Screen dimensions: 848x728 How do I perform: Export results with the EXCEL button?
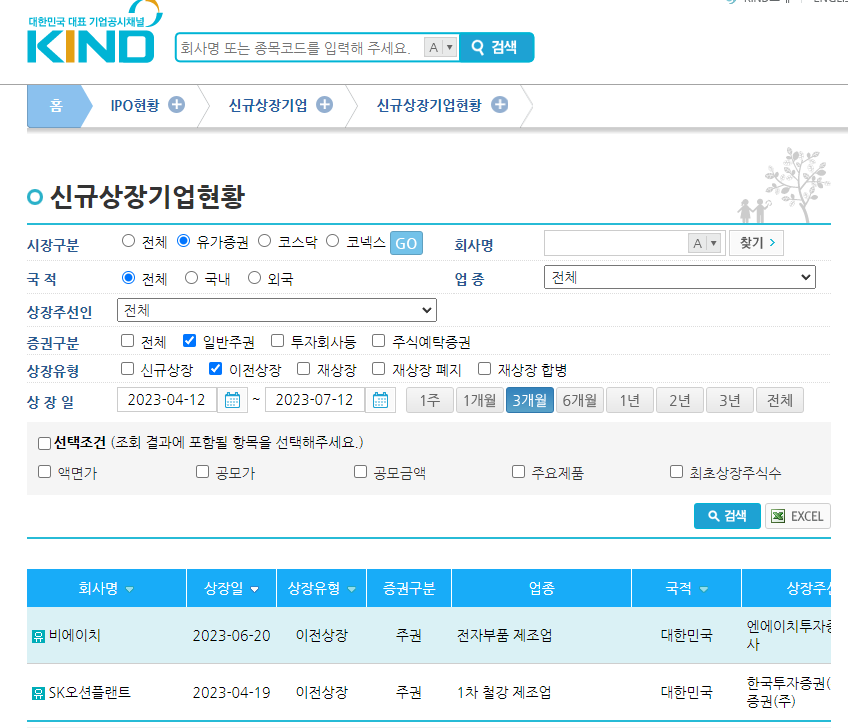pyautogui.click(x=797, y=516)
